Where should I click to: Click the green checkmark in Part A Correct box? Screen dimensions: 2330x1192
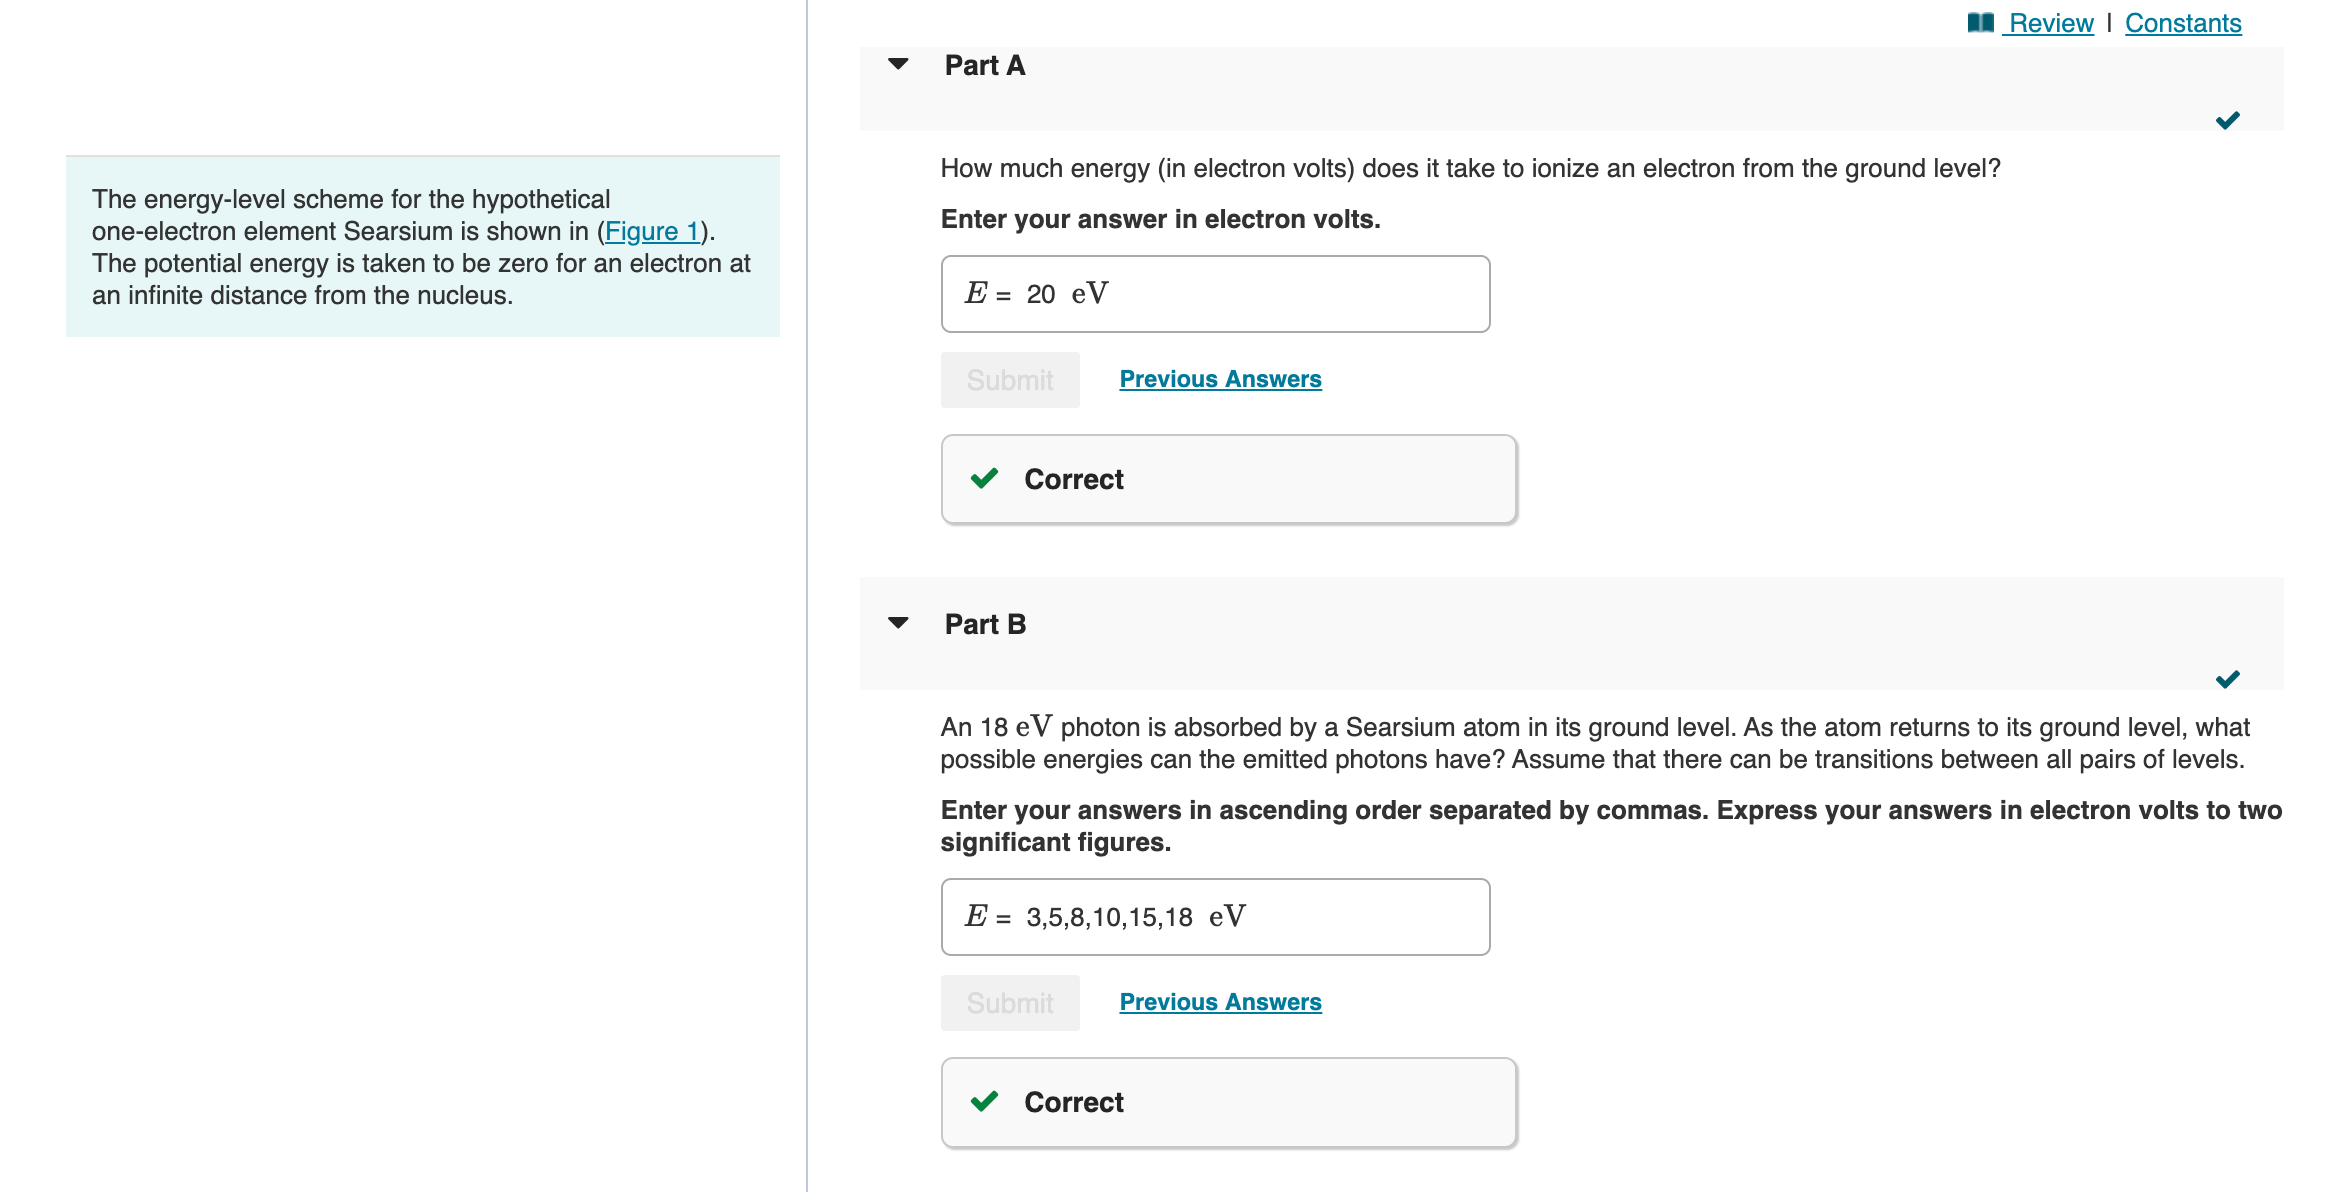pos(984,479)
